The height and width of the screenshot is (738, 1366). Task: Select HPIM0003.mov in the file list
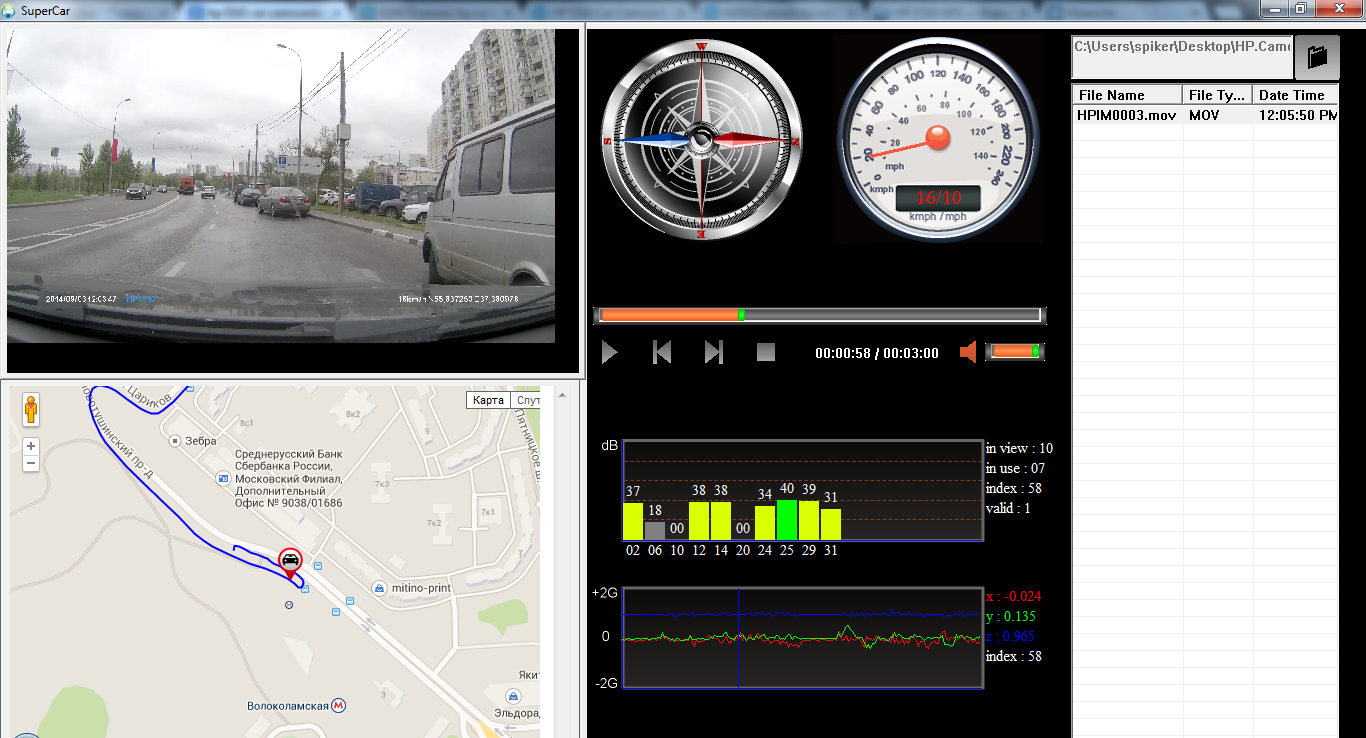tap(1126, 115)
